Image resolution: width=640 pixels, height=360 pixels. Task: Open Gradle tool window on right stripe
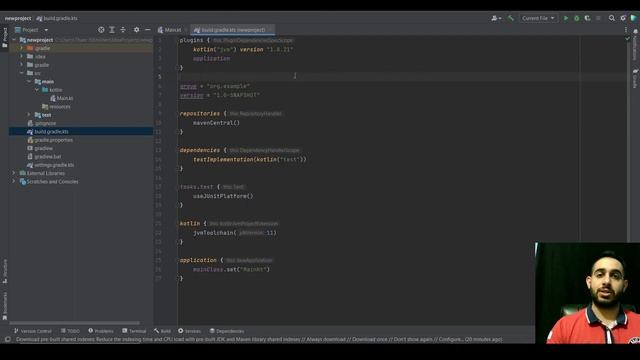click(x=635, y=78)
